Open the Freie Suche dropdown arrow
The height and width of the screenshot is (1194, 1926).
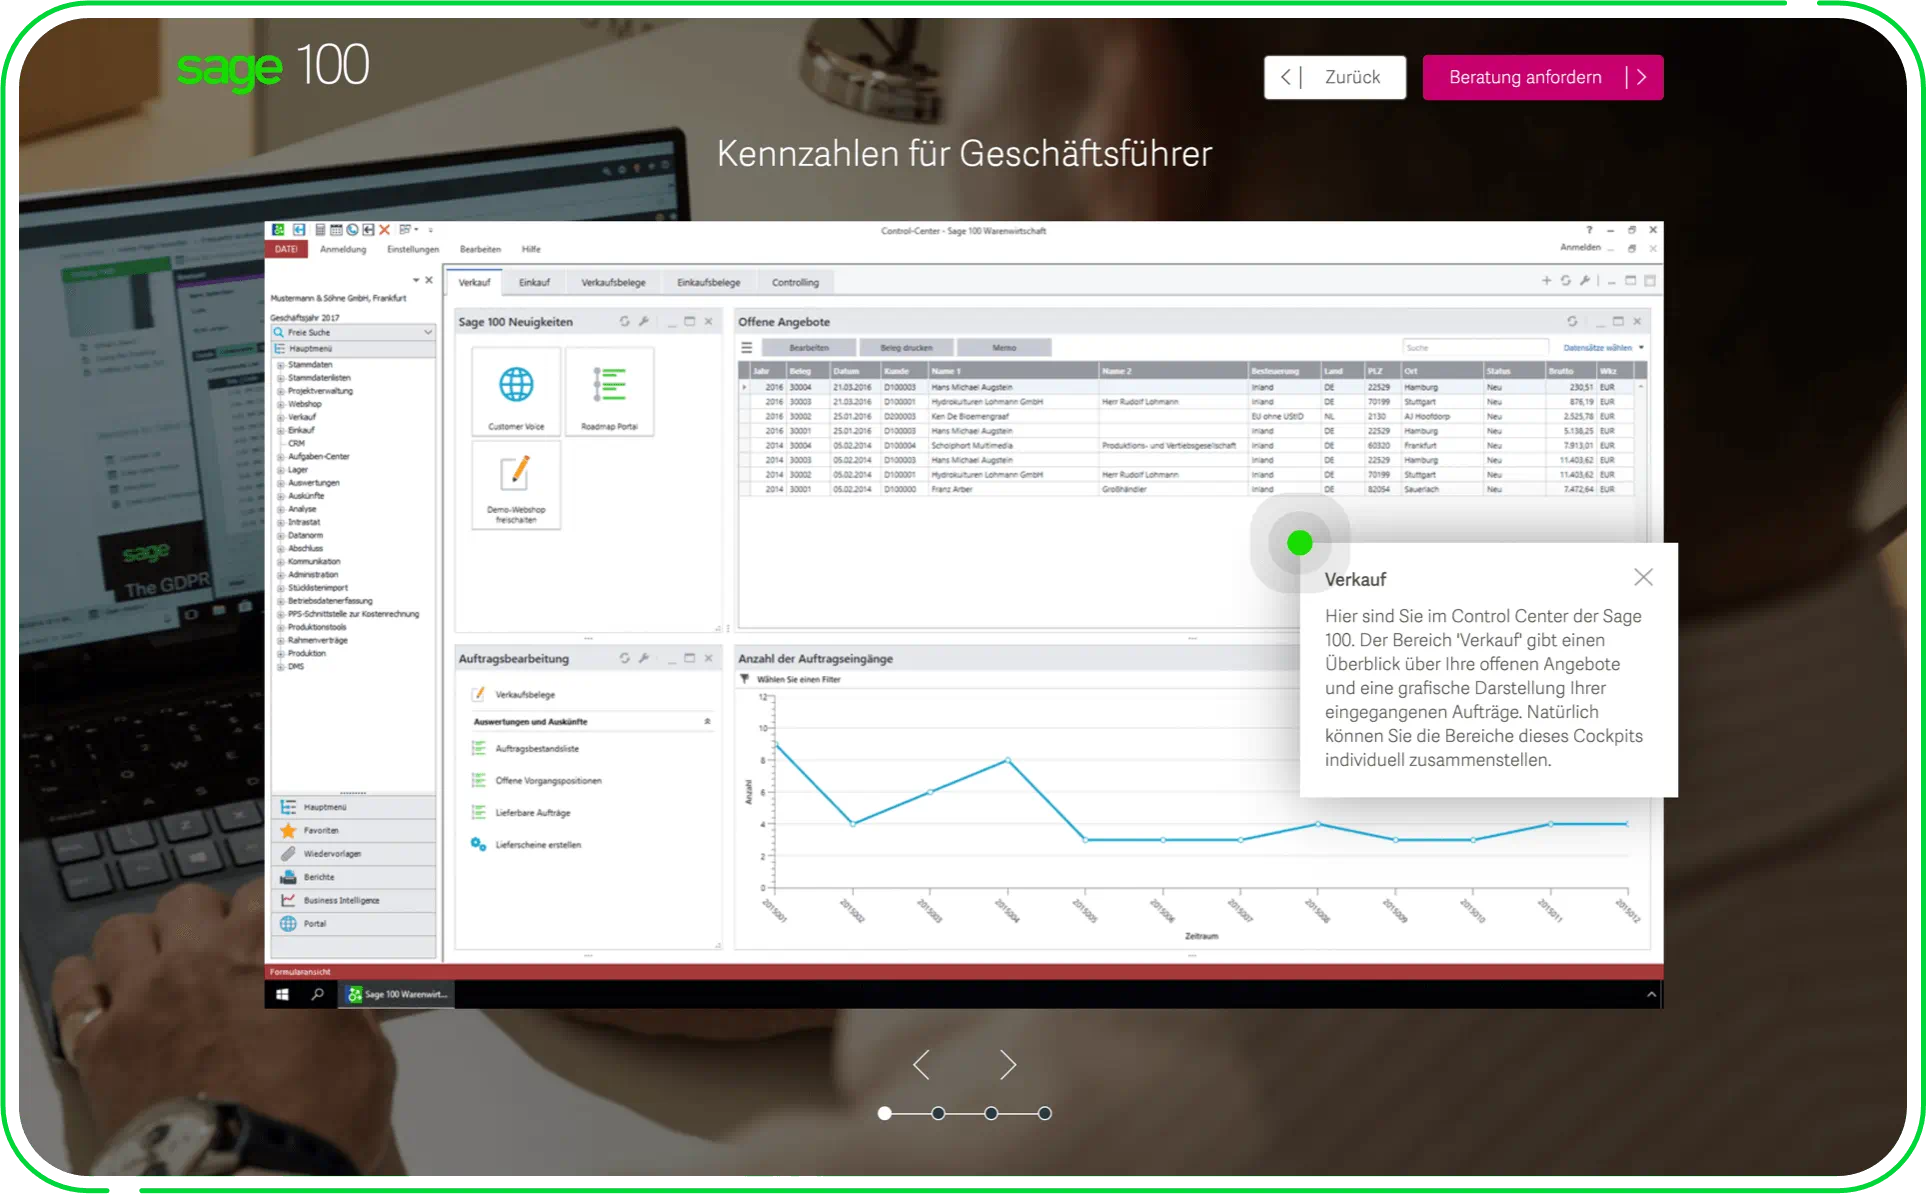click(428, 332)
